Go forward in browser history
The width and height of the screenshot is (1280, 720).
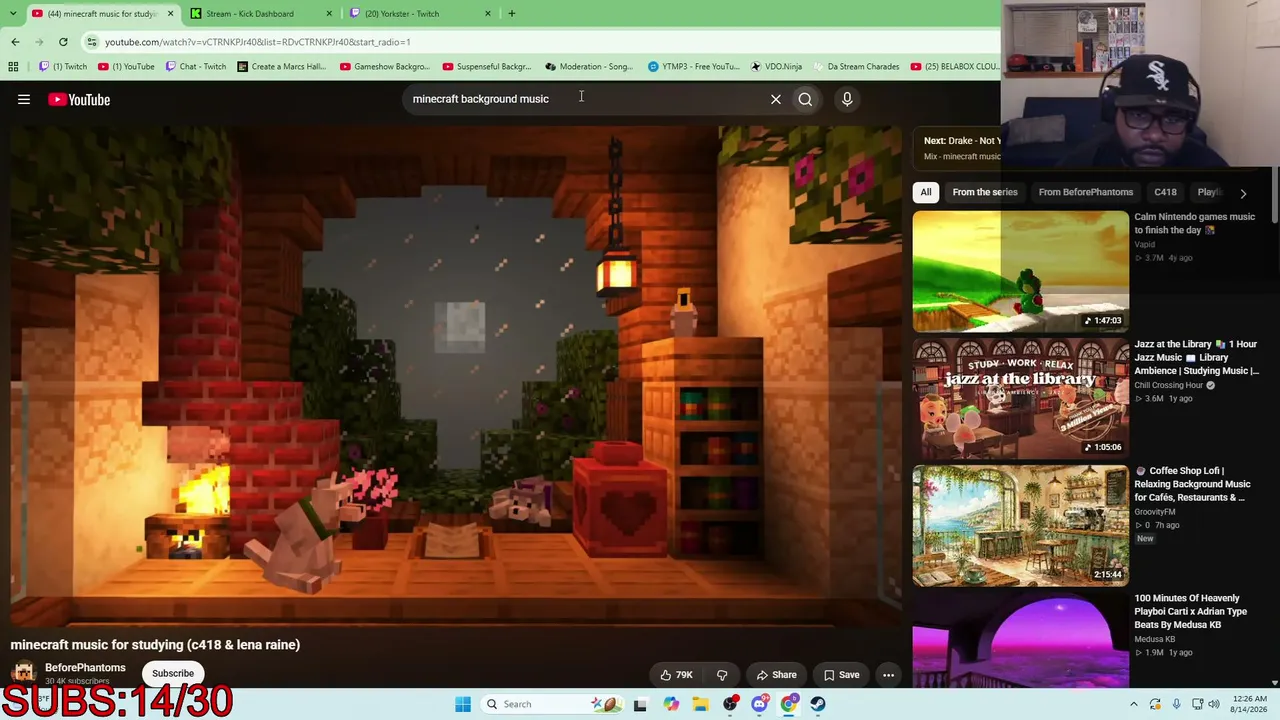pyautogui.click(x=39, y=42)
